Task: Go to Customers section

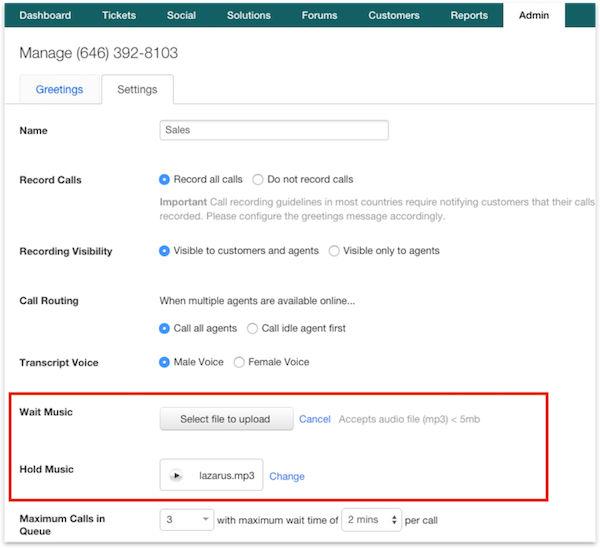Action: click(394, 15)
